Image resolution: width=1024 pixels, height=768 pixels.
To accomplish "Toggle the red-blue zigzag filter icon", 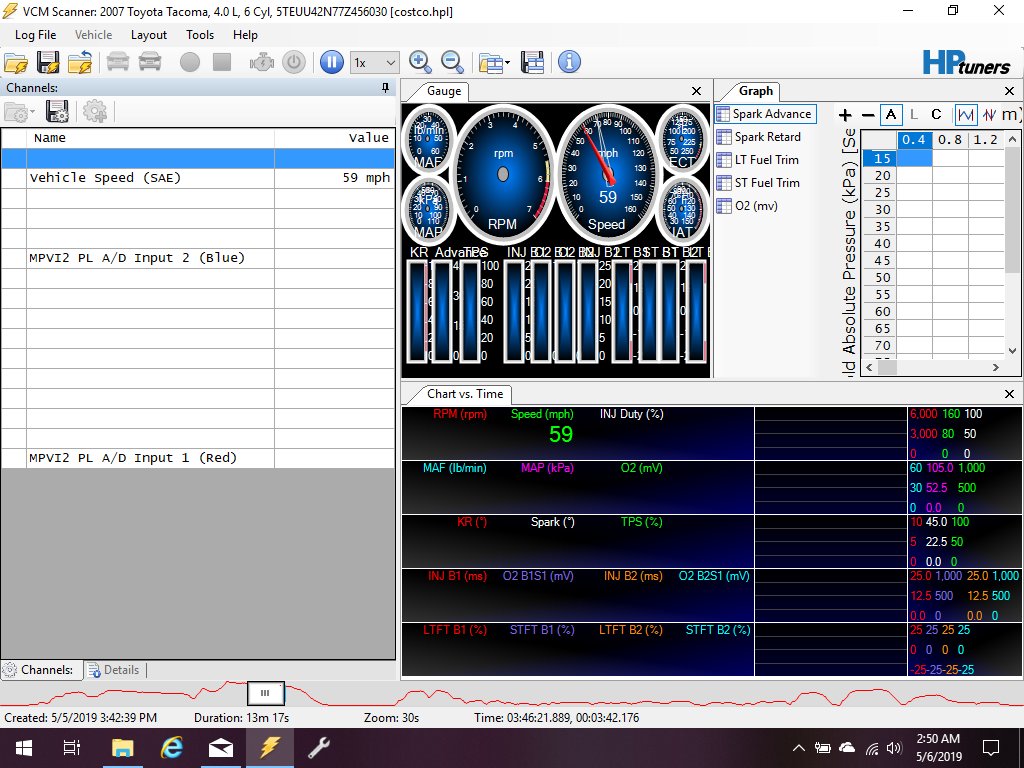I will pos(989,115).
